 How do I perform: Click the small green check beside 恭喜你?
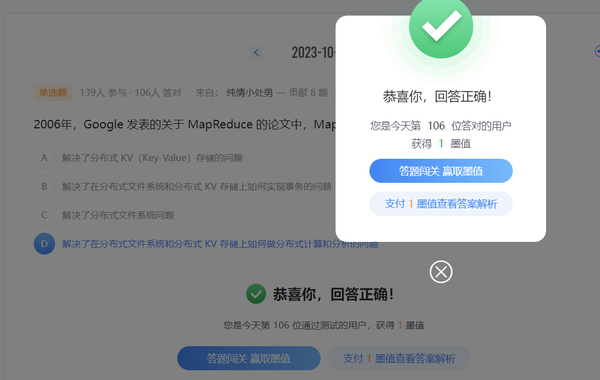pyautogui.click(x=256, y=294)
